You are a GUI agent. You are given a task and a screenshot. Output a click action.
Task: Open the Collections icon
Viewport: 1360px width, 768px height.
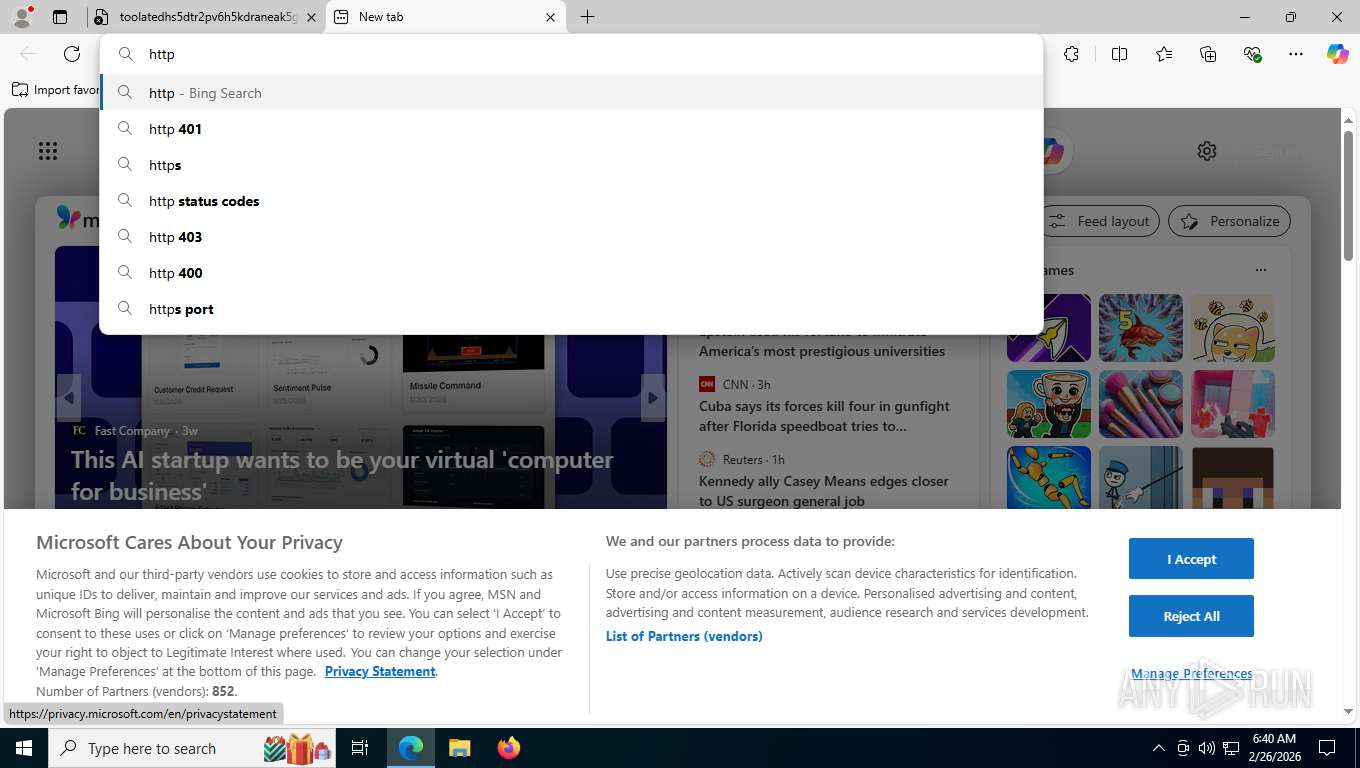[1208, 54]
